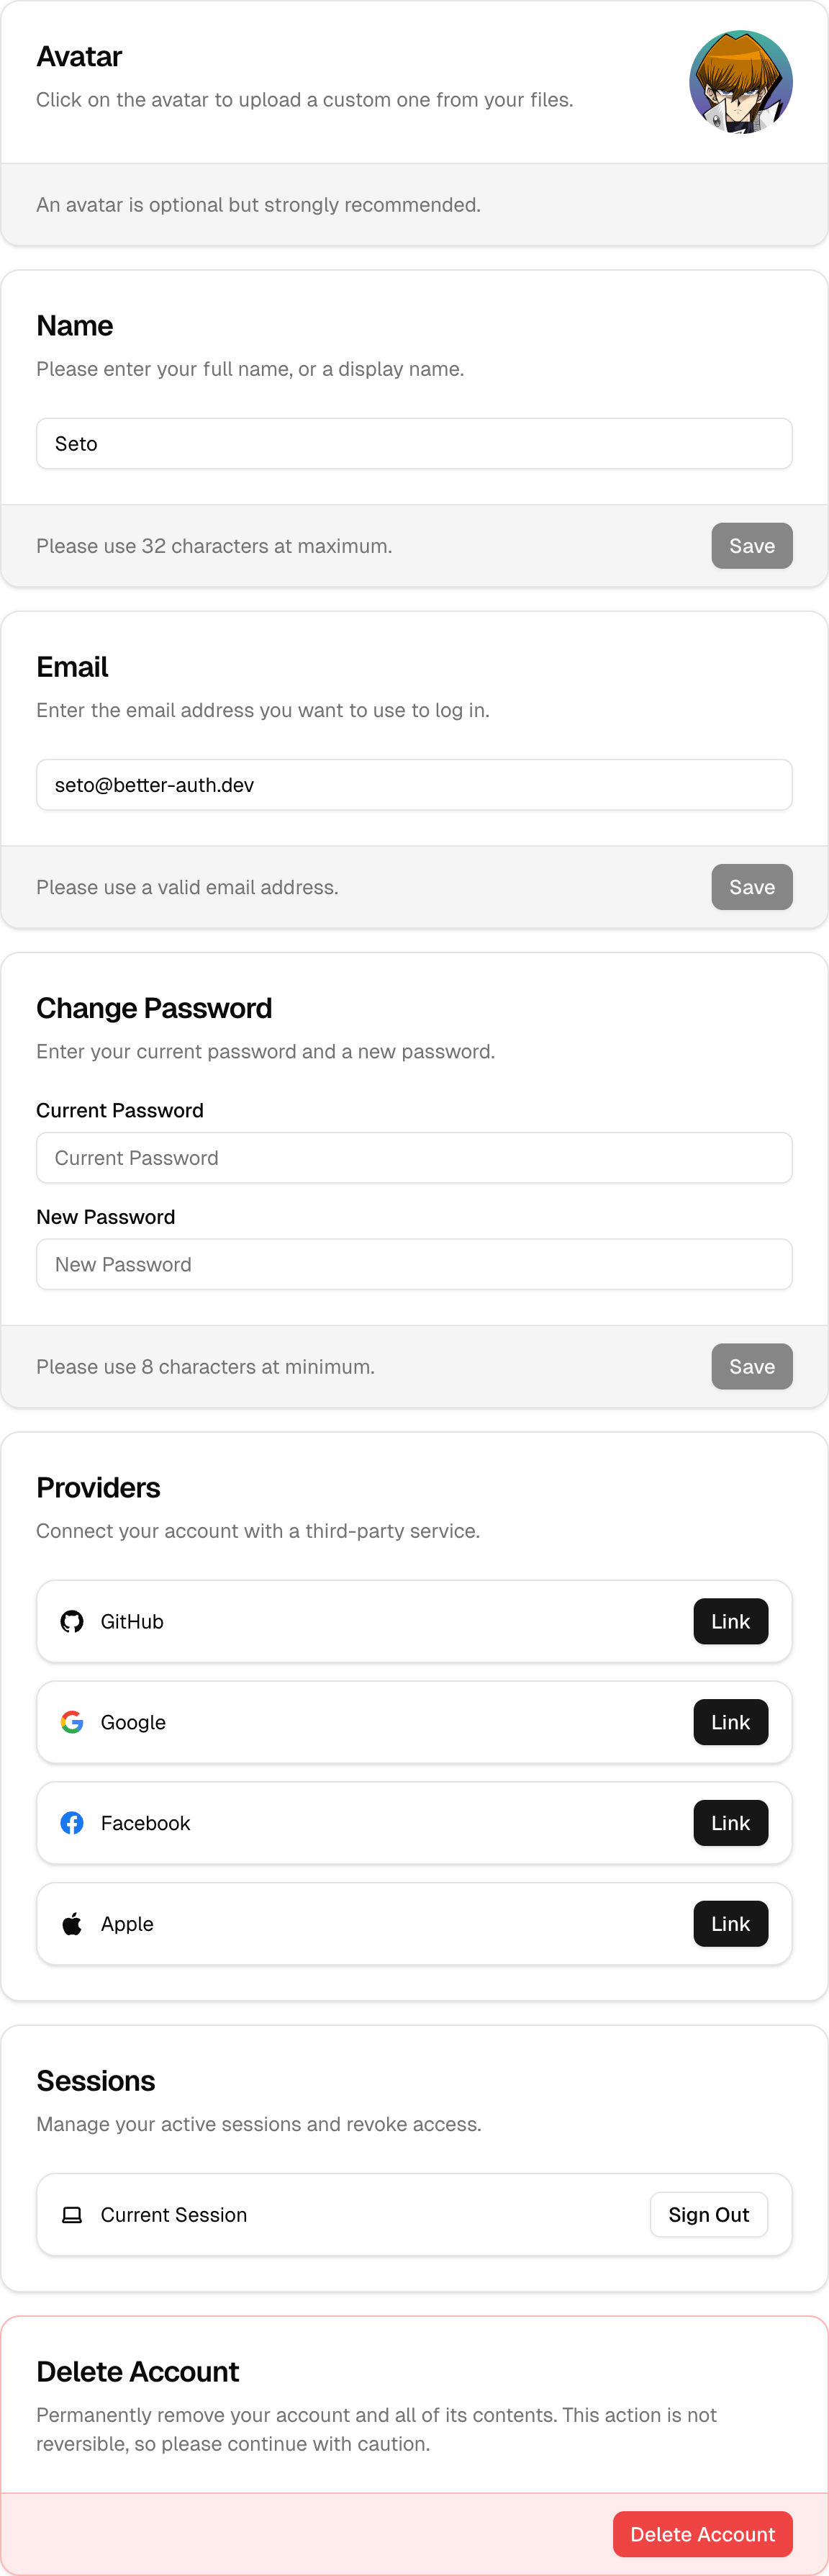Click the Apple provider icon
This screenshot has height=2576, width=829.
pos(72,1923)
